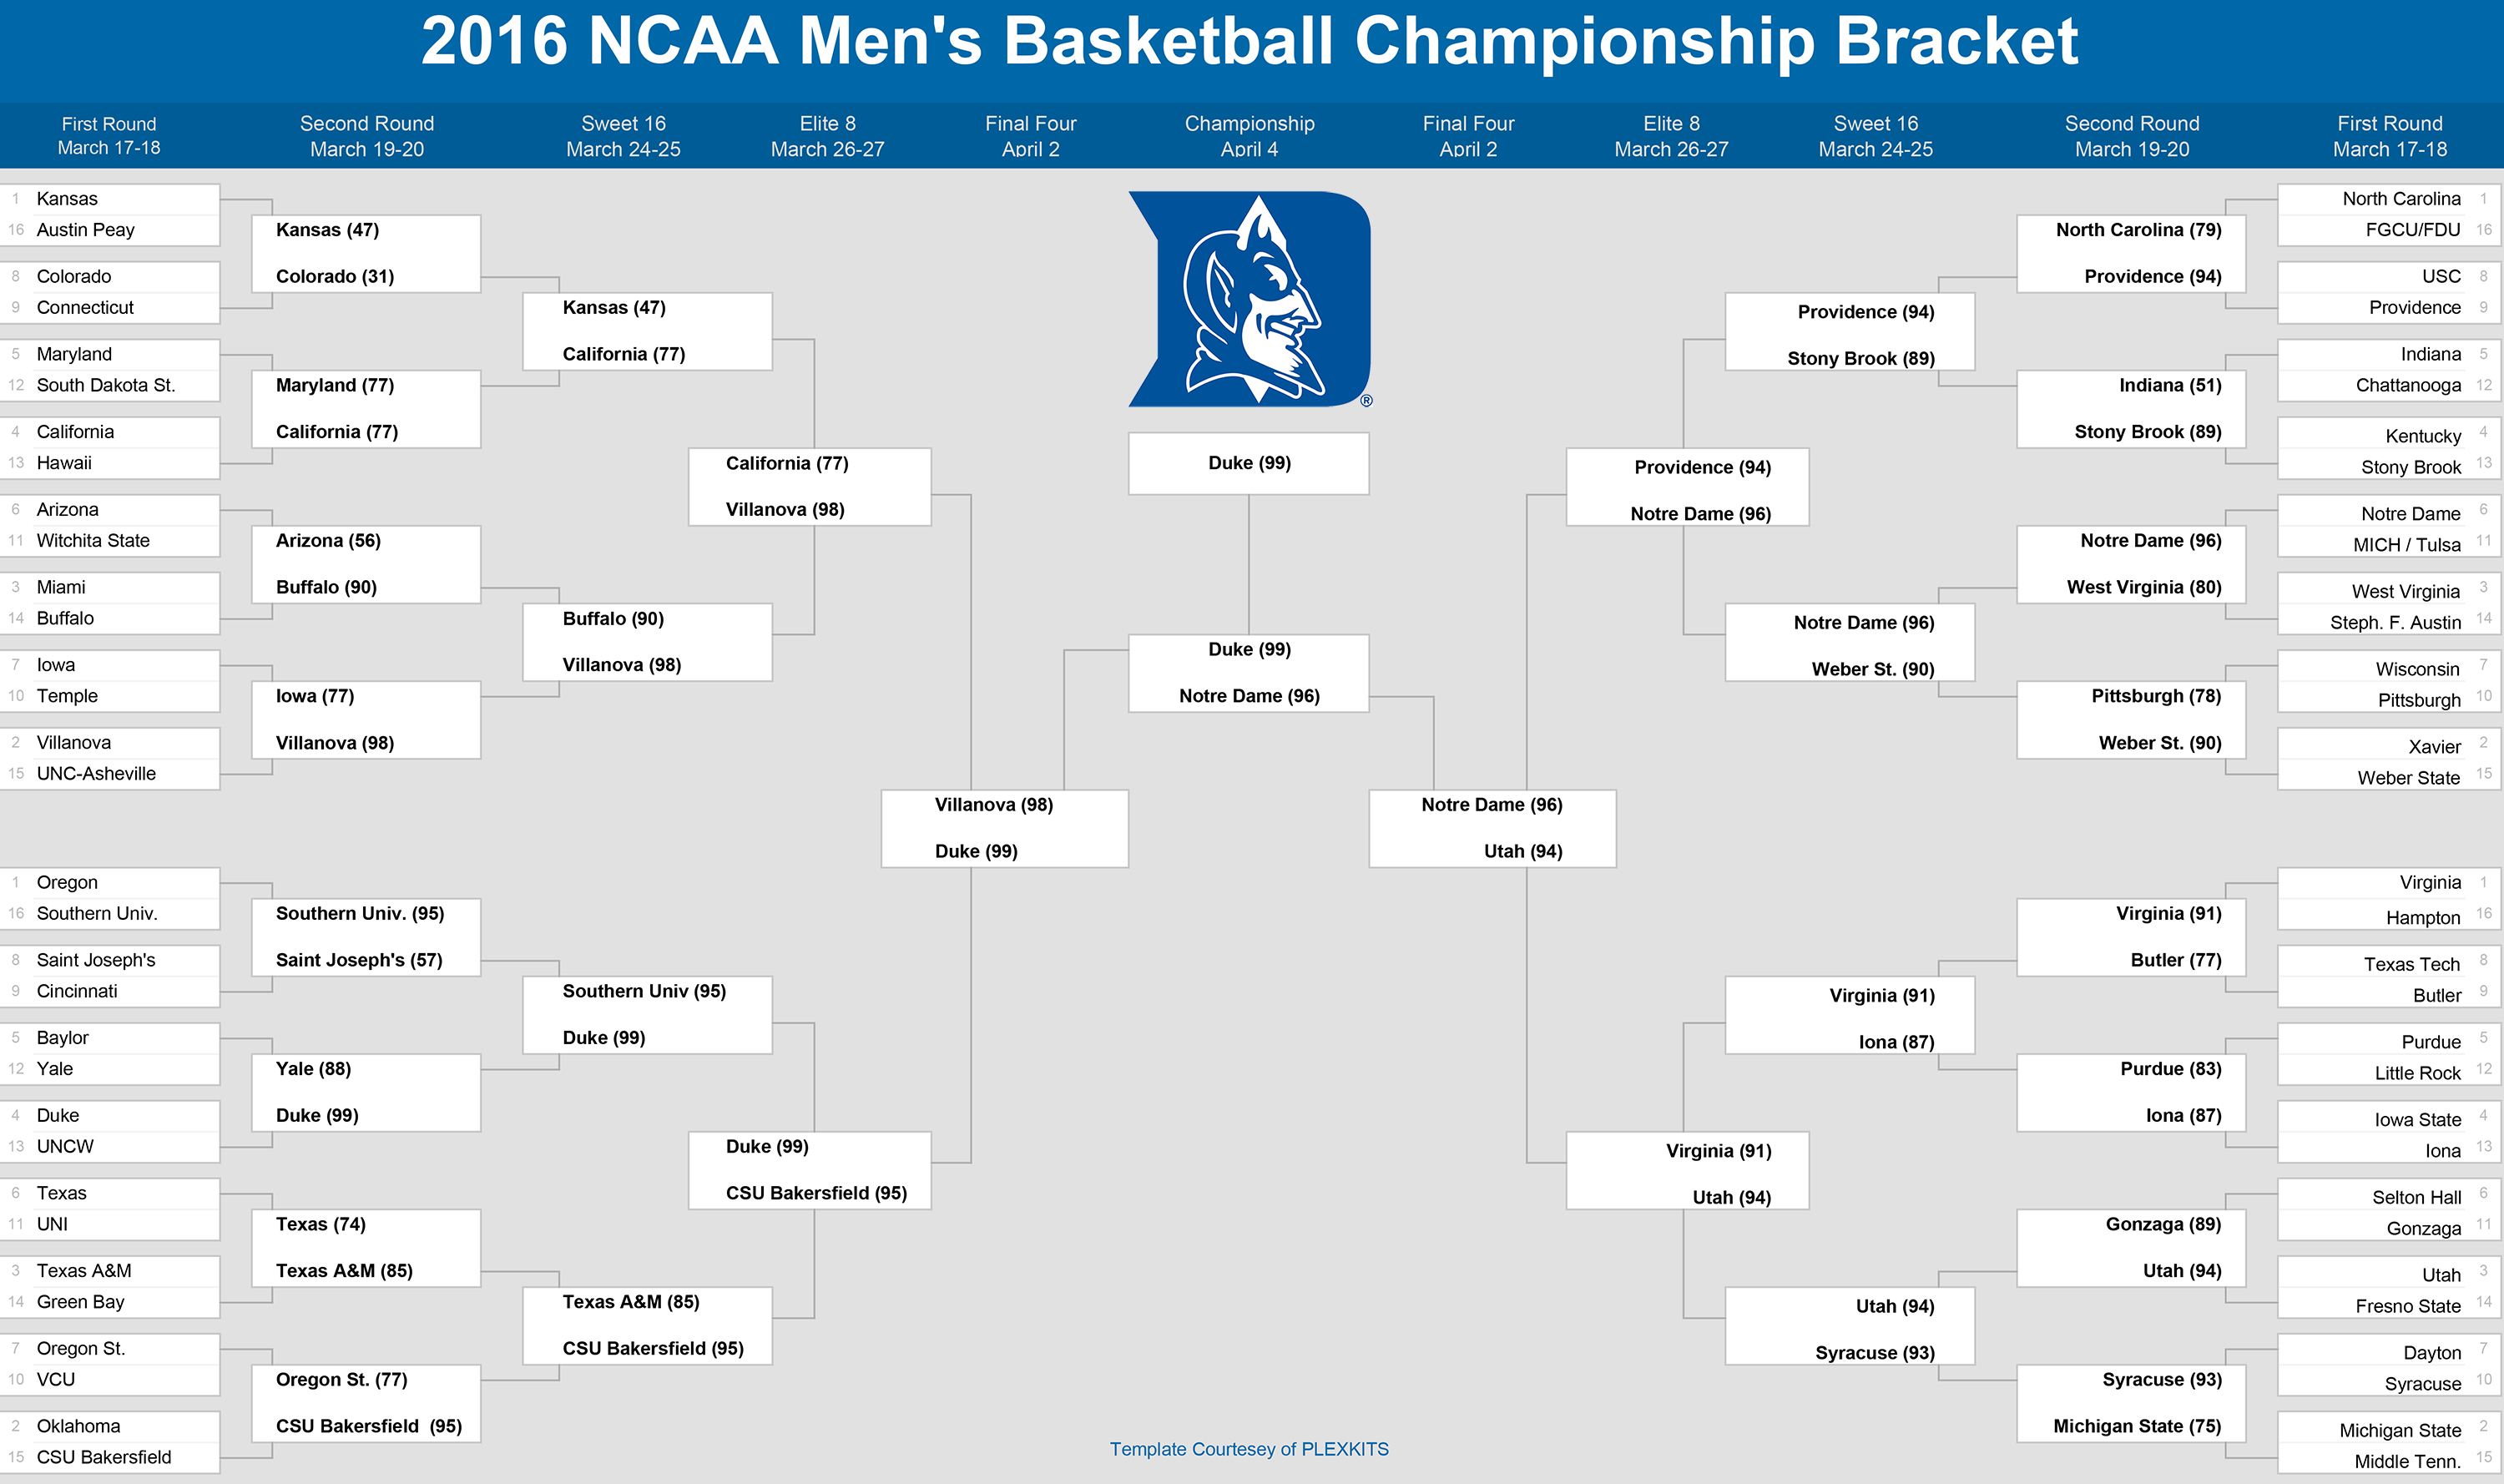Click the Middle Tenn. first round entry
This screenshot has width=2504, height=1484.
tap(2407, 1461)
